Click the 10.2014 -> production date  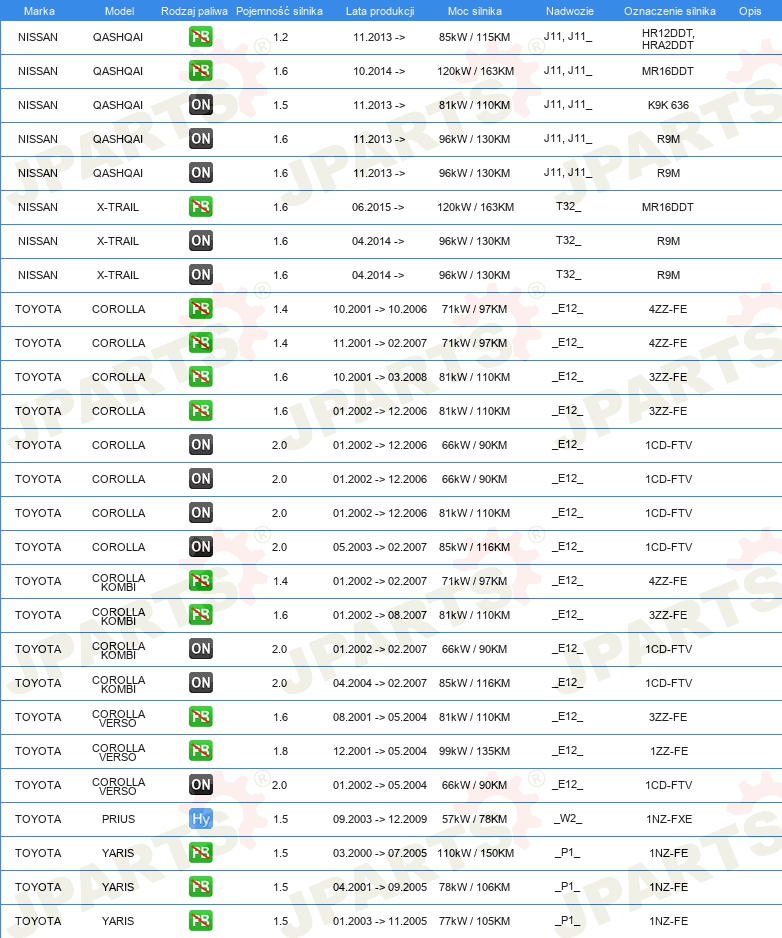click(x=379, y=71)
